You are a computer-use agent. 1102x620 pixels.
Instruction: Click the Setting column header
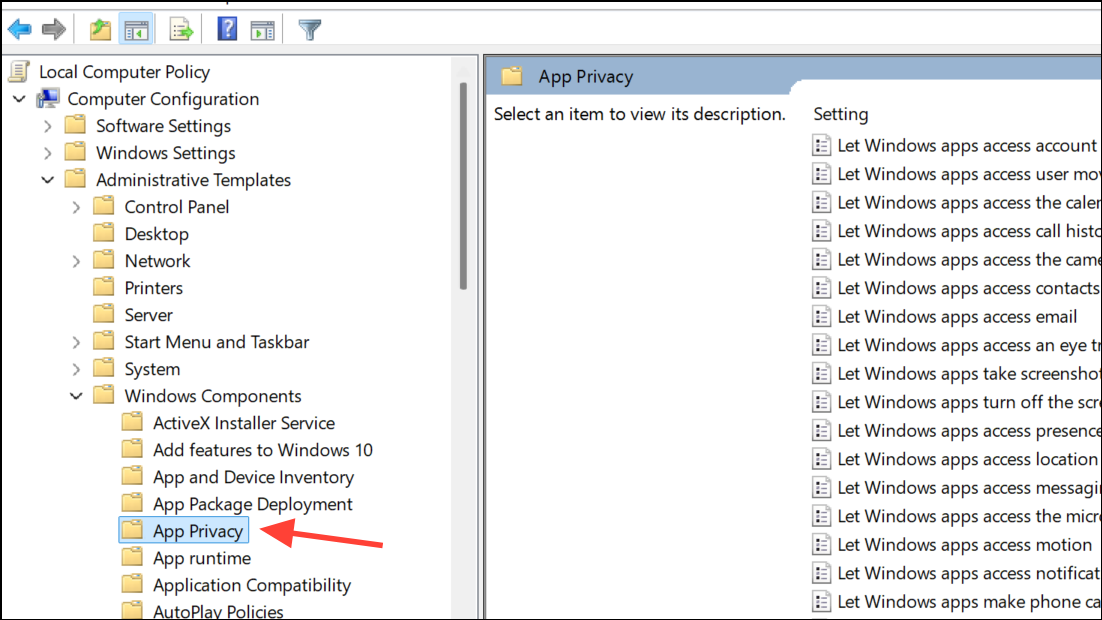841,114
